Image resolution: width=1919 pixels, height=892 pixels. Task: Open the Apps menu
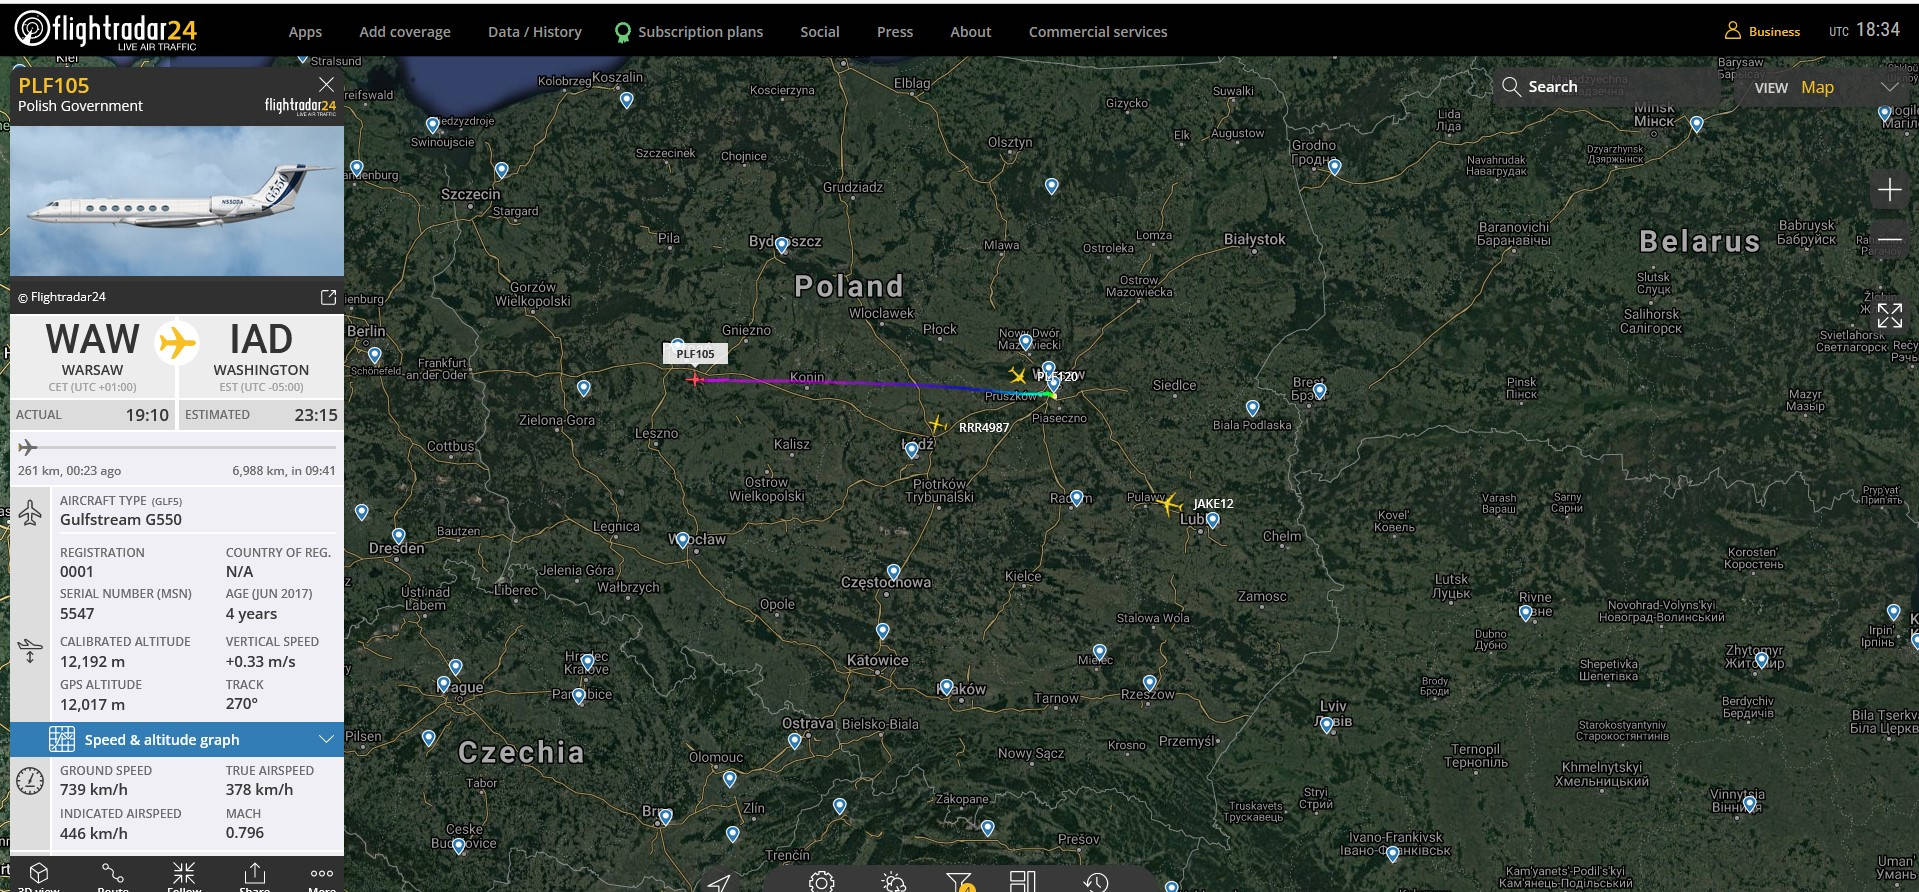coord(305,32)
